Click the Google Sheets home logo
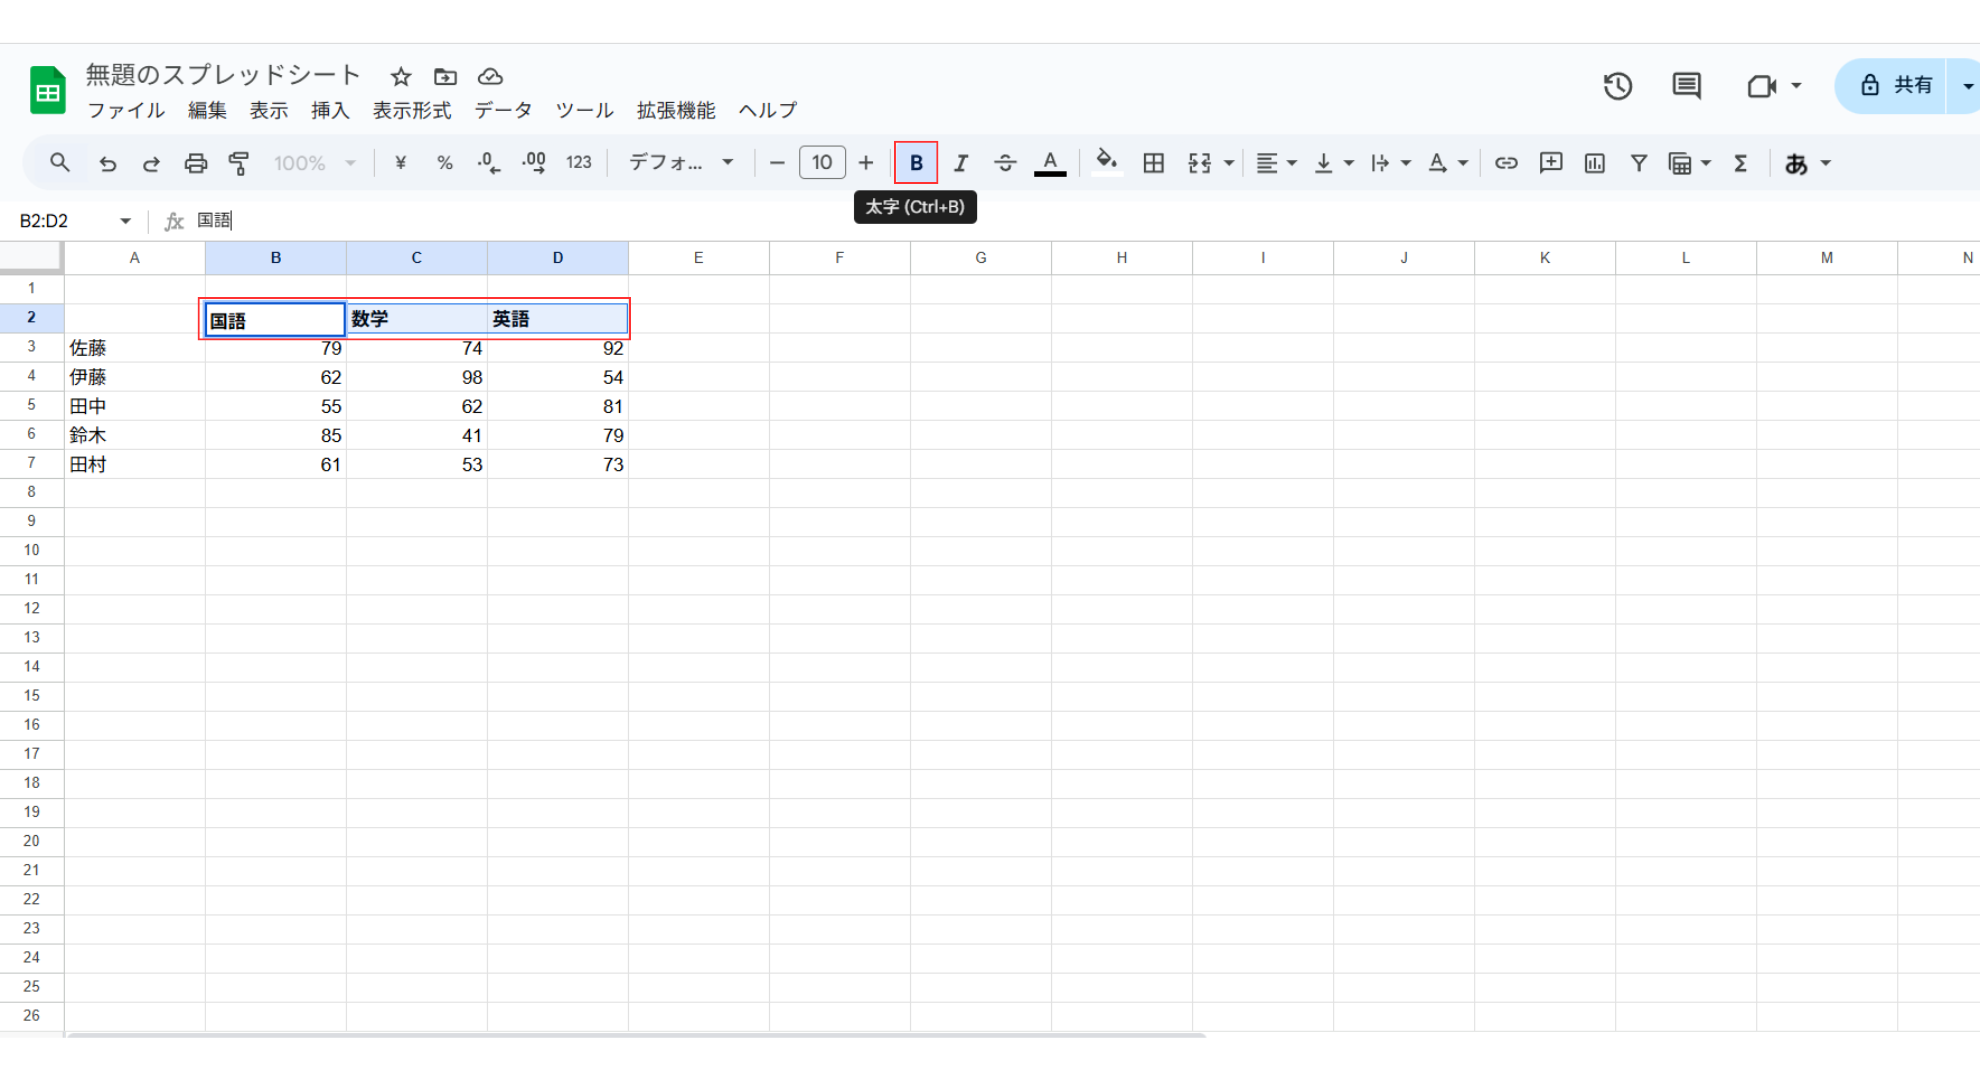The image size is (1980, 1080). click(x=47, y=90)
